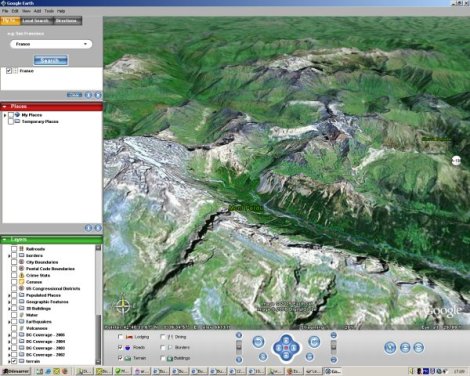Check the My Places checkbox

11,115
